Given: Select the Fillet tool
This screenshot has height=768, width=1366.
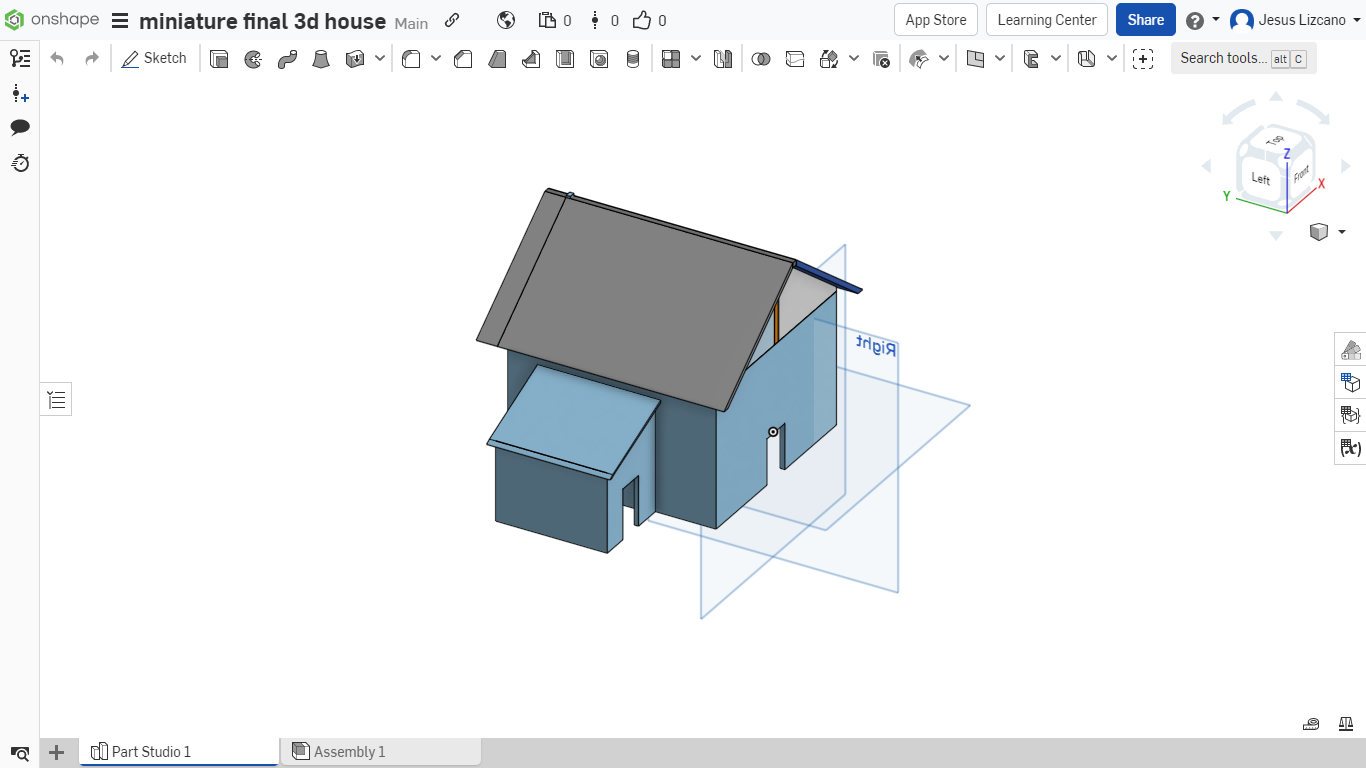Looking at the screenshot, I should coord(411,59).
